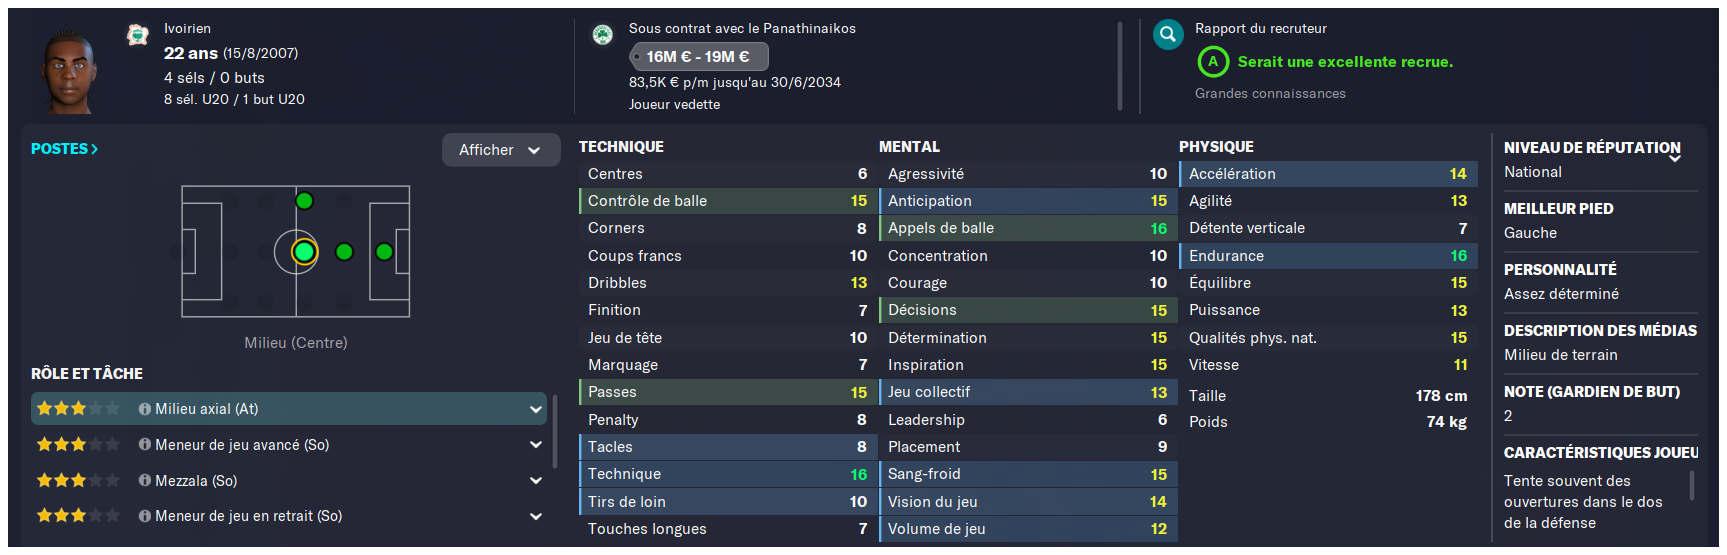Open the POSTES section link
This screenshot has height=555, width=1727.
coord(64,149)
